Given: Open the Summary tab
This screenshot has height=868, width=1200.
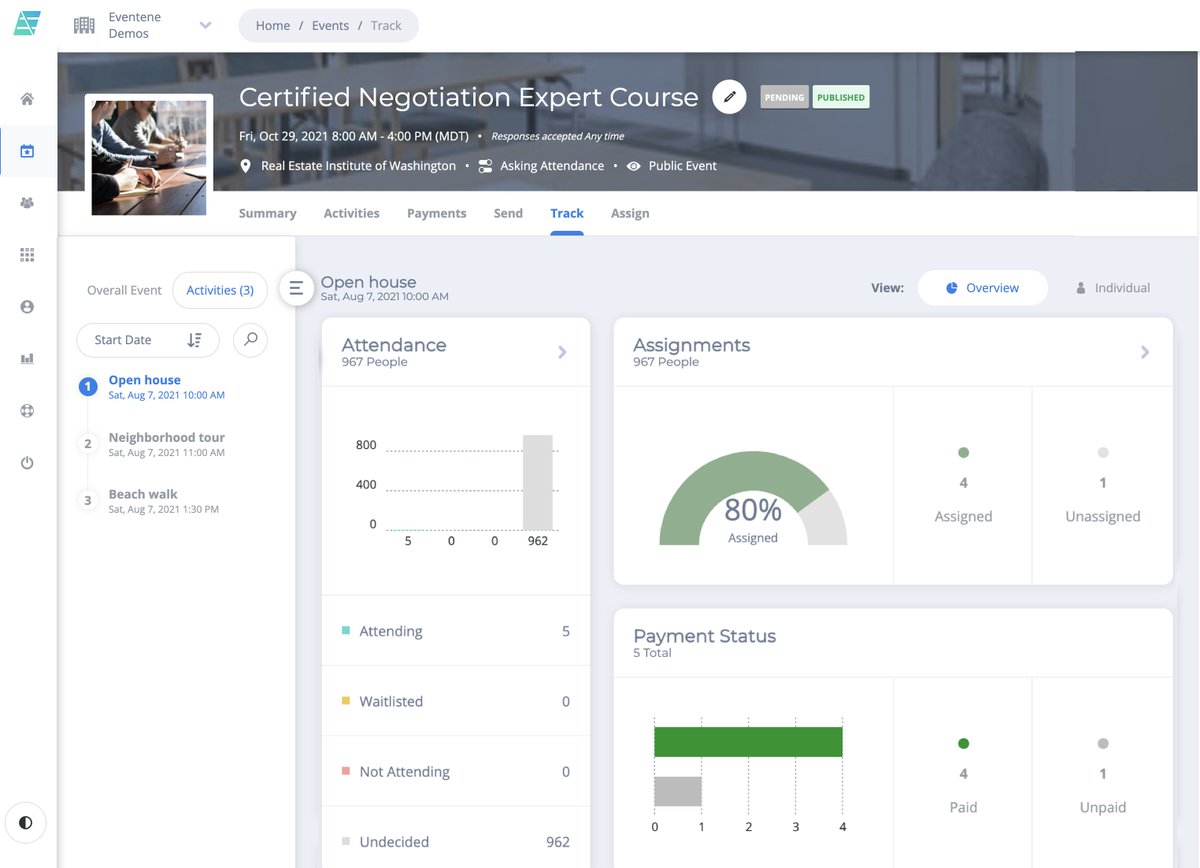Looking at the screenshot, I should click(267, 213).
